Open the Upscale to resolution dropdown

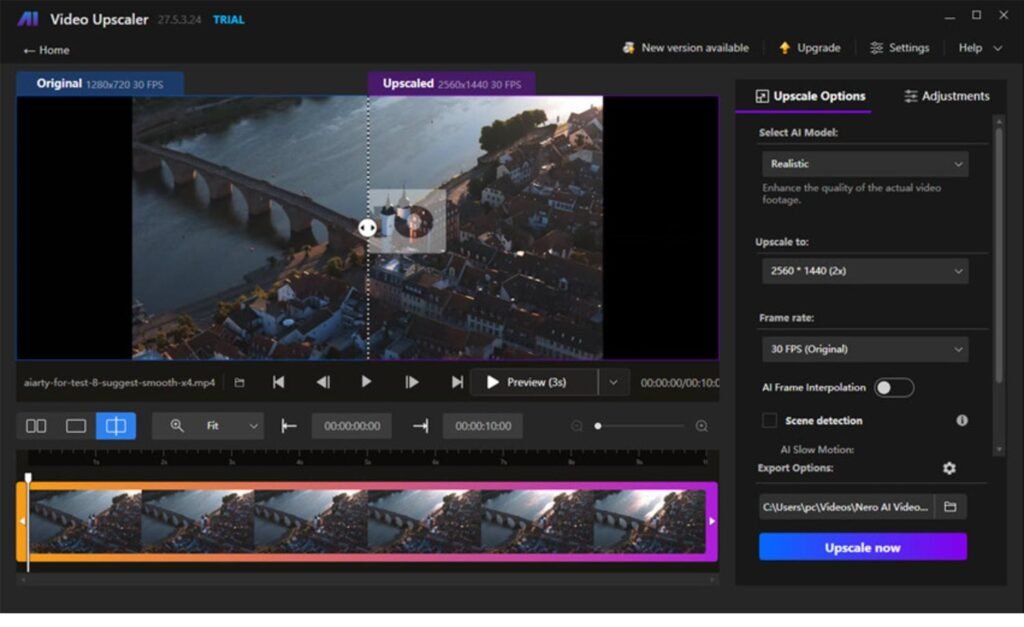864,270
